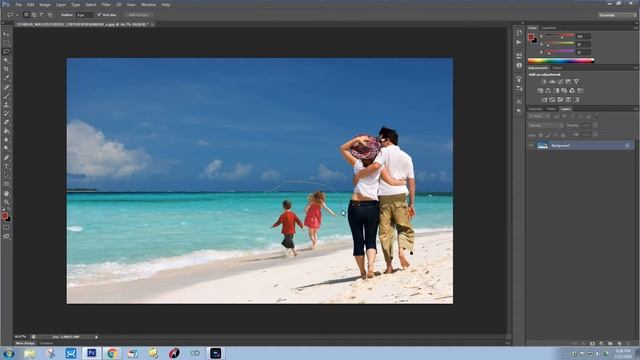The image size is (640, 360).
Task: Open the collapsed Character panel icon
Action: point(519,101)
